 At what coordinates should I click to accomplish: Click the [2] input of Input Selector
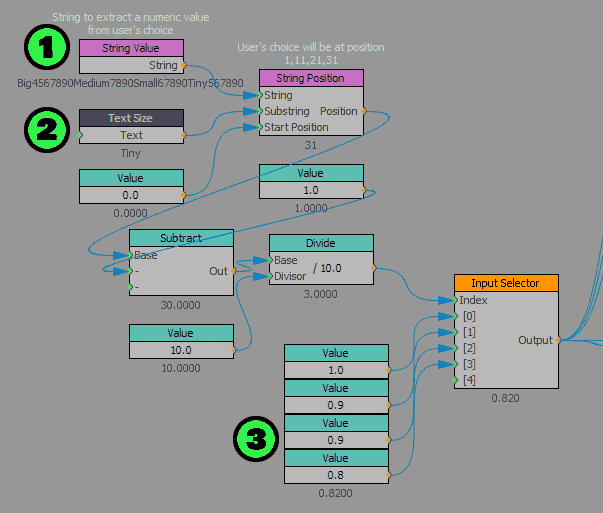pyautogui.click(x=455, y=348)
